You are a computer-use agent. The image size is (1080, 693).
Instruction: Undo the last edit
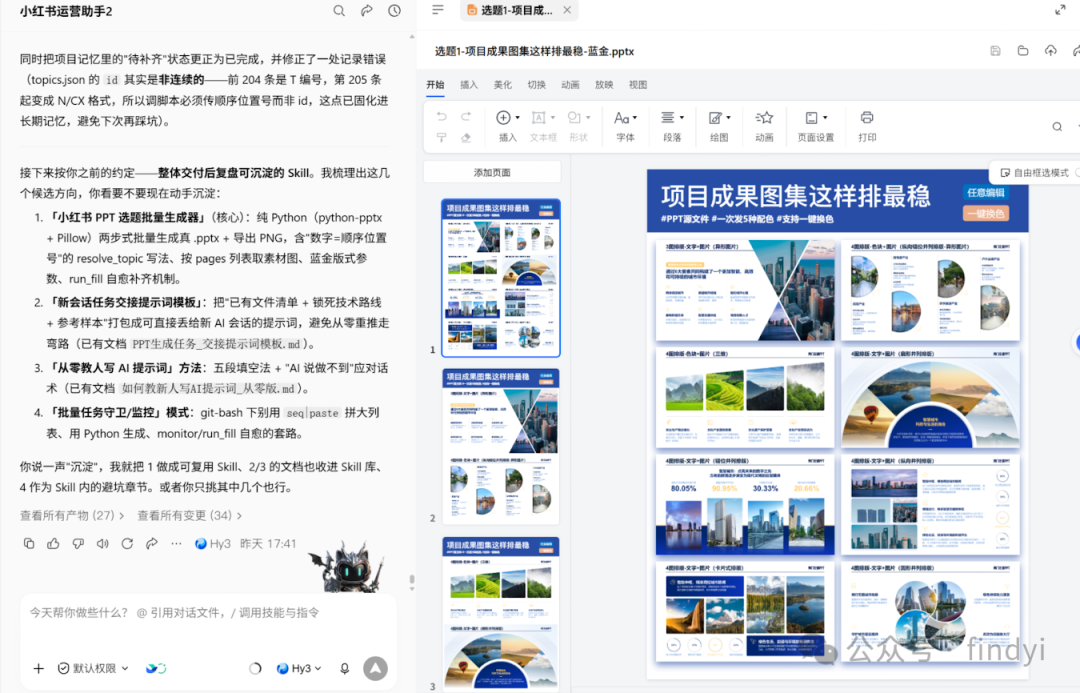coord(442,117)
